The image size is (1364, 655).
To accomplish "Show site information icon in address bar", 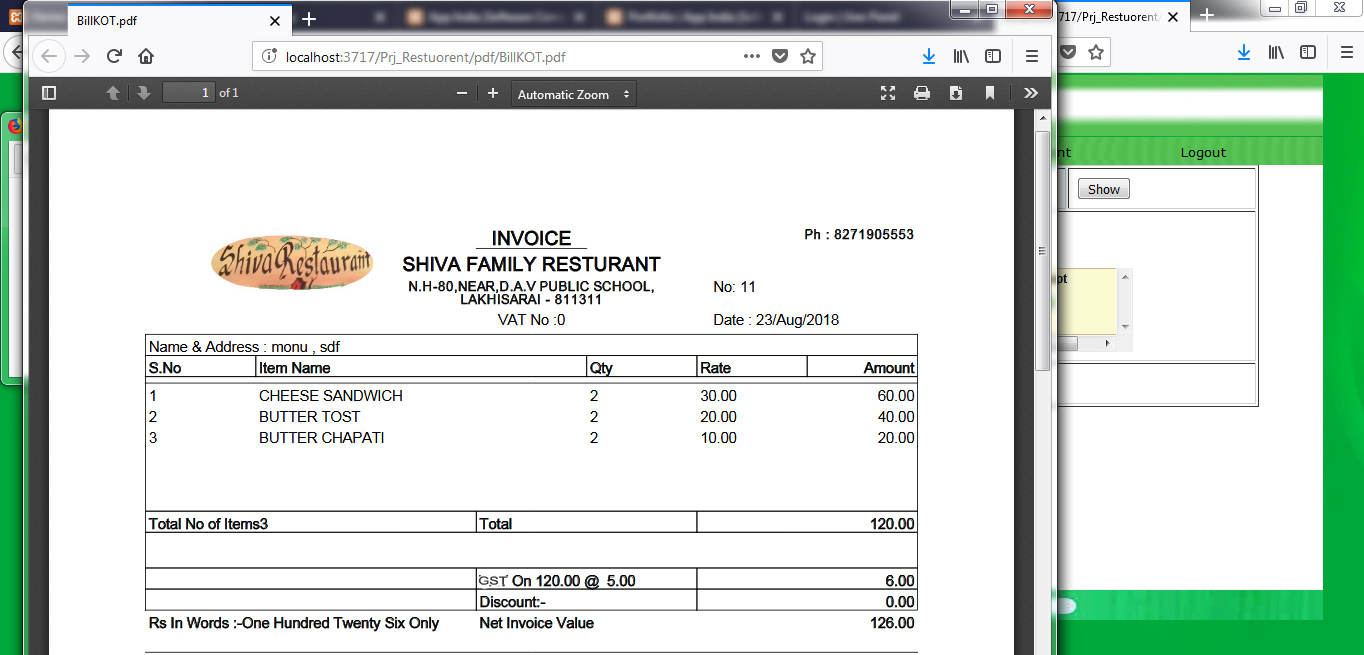I will coord(269,57).
